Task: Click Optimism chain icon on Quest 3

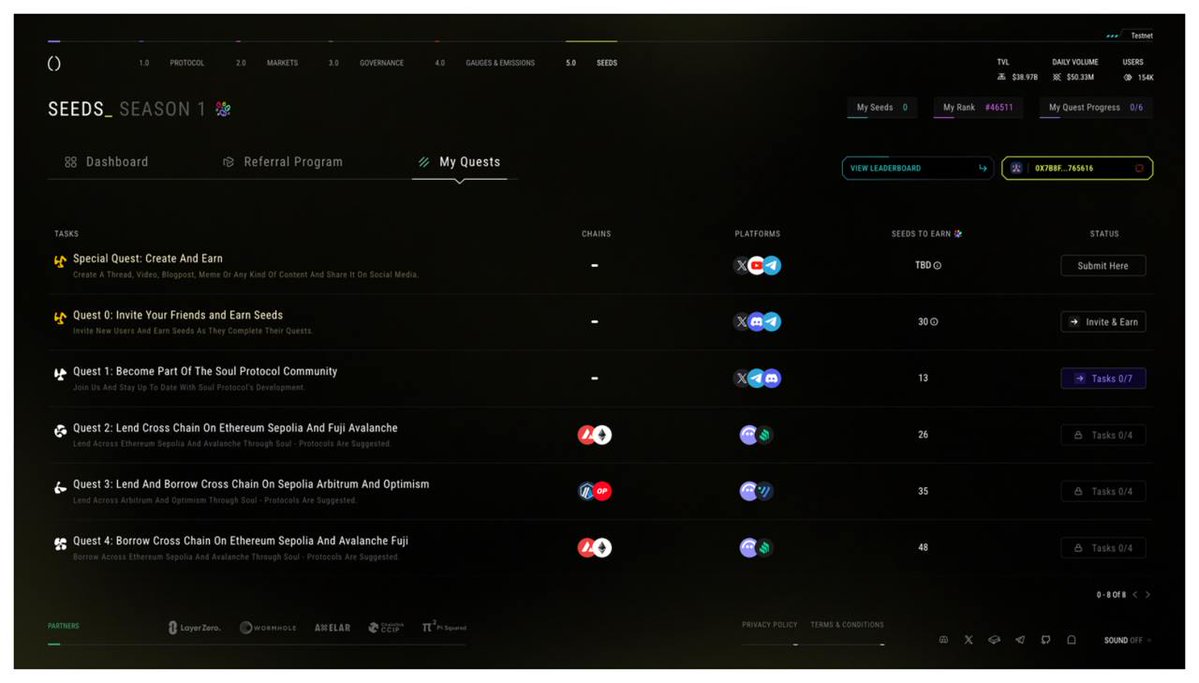Action: coord(603,491)
